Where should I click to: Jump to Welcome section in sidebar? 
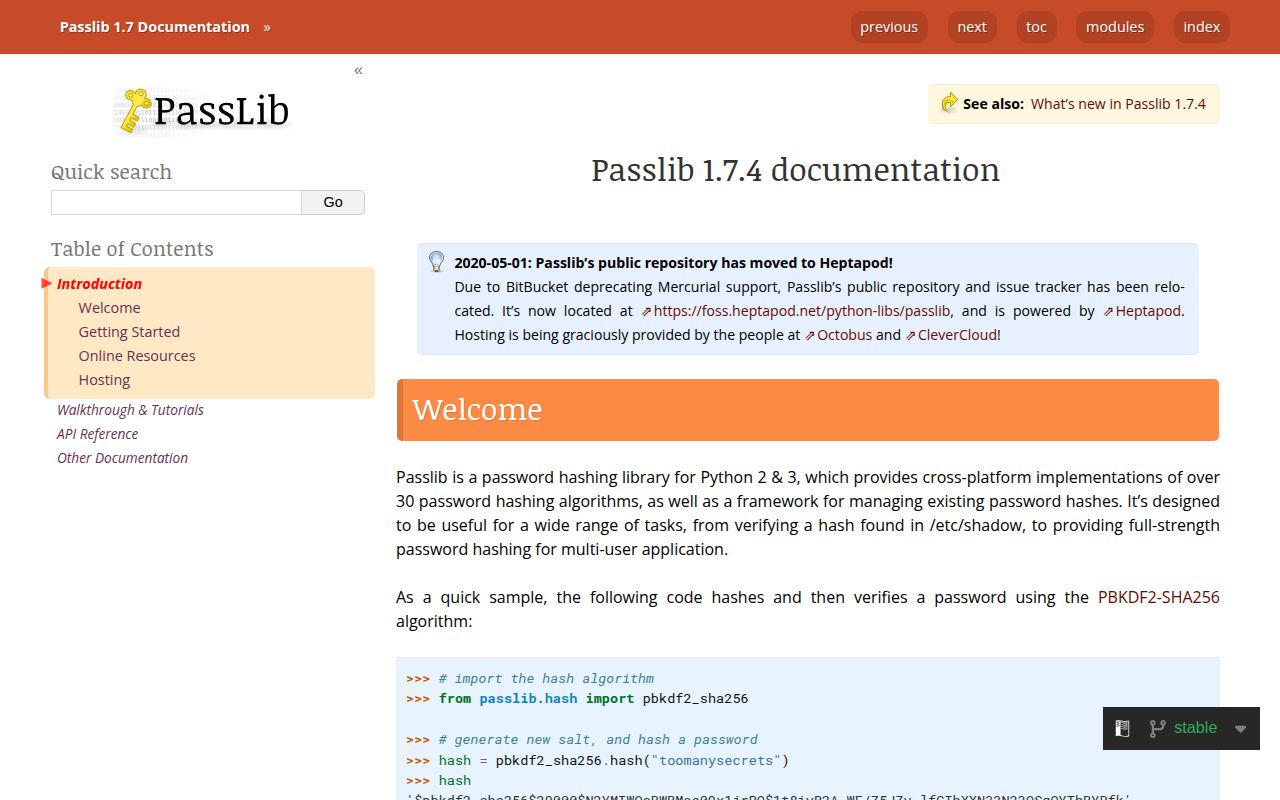click(109, 308)
